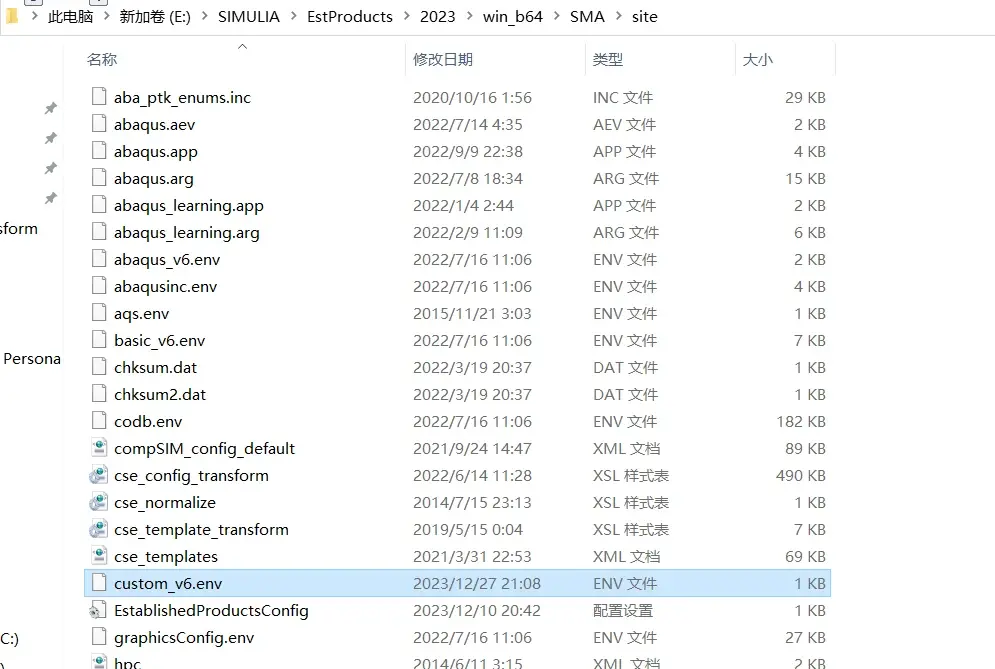Click the file icon beside abaqus.aev
Screen dimensions: 995x669
pos(99,124)
